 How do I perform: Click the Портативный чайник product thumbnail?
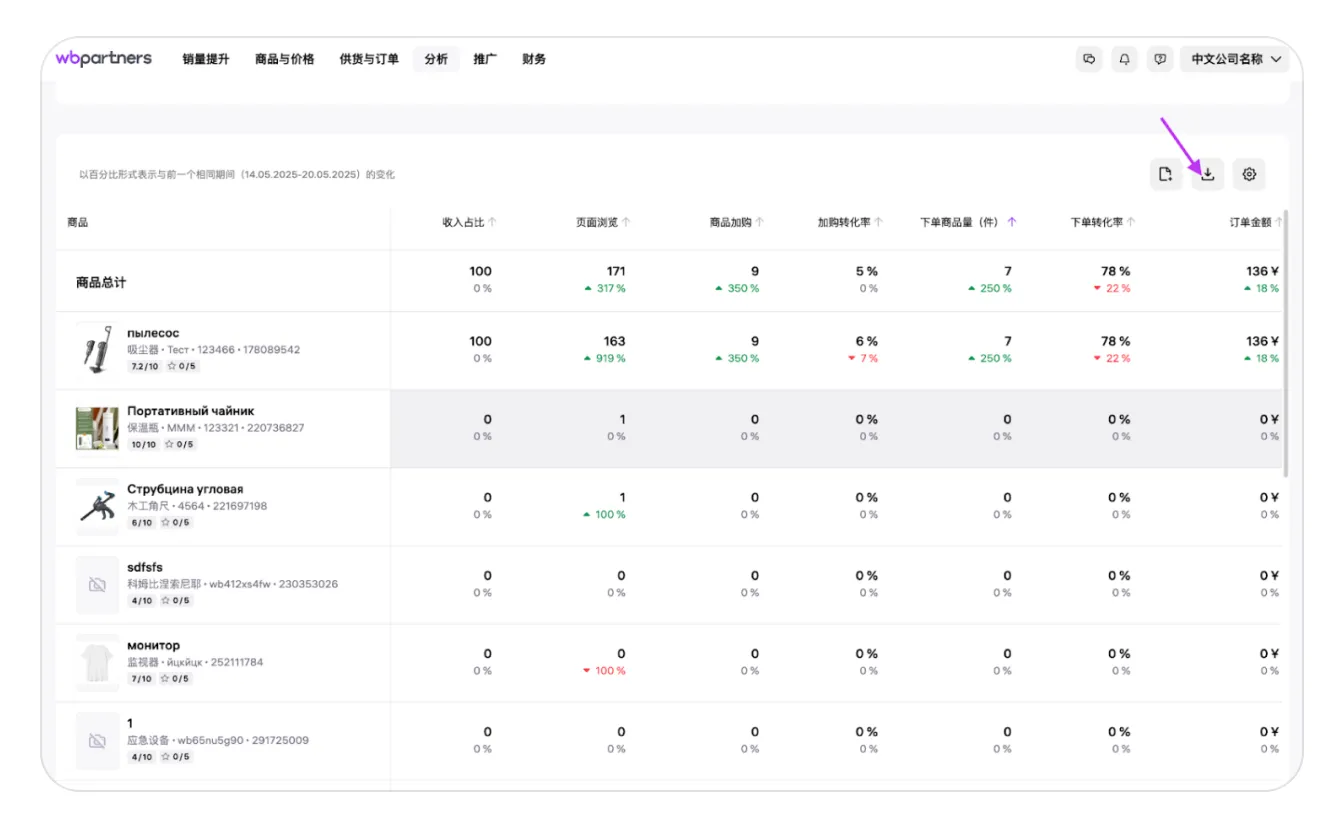(97, 428)
